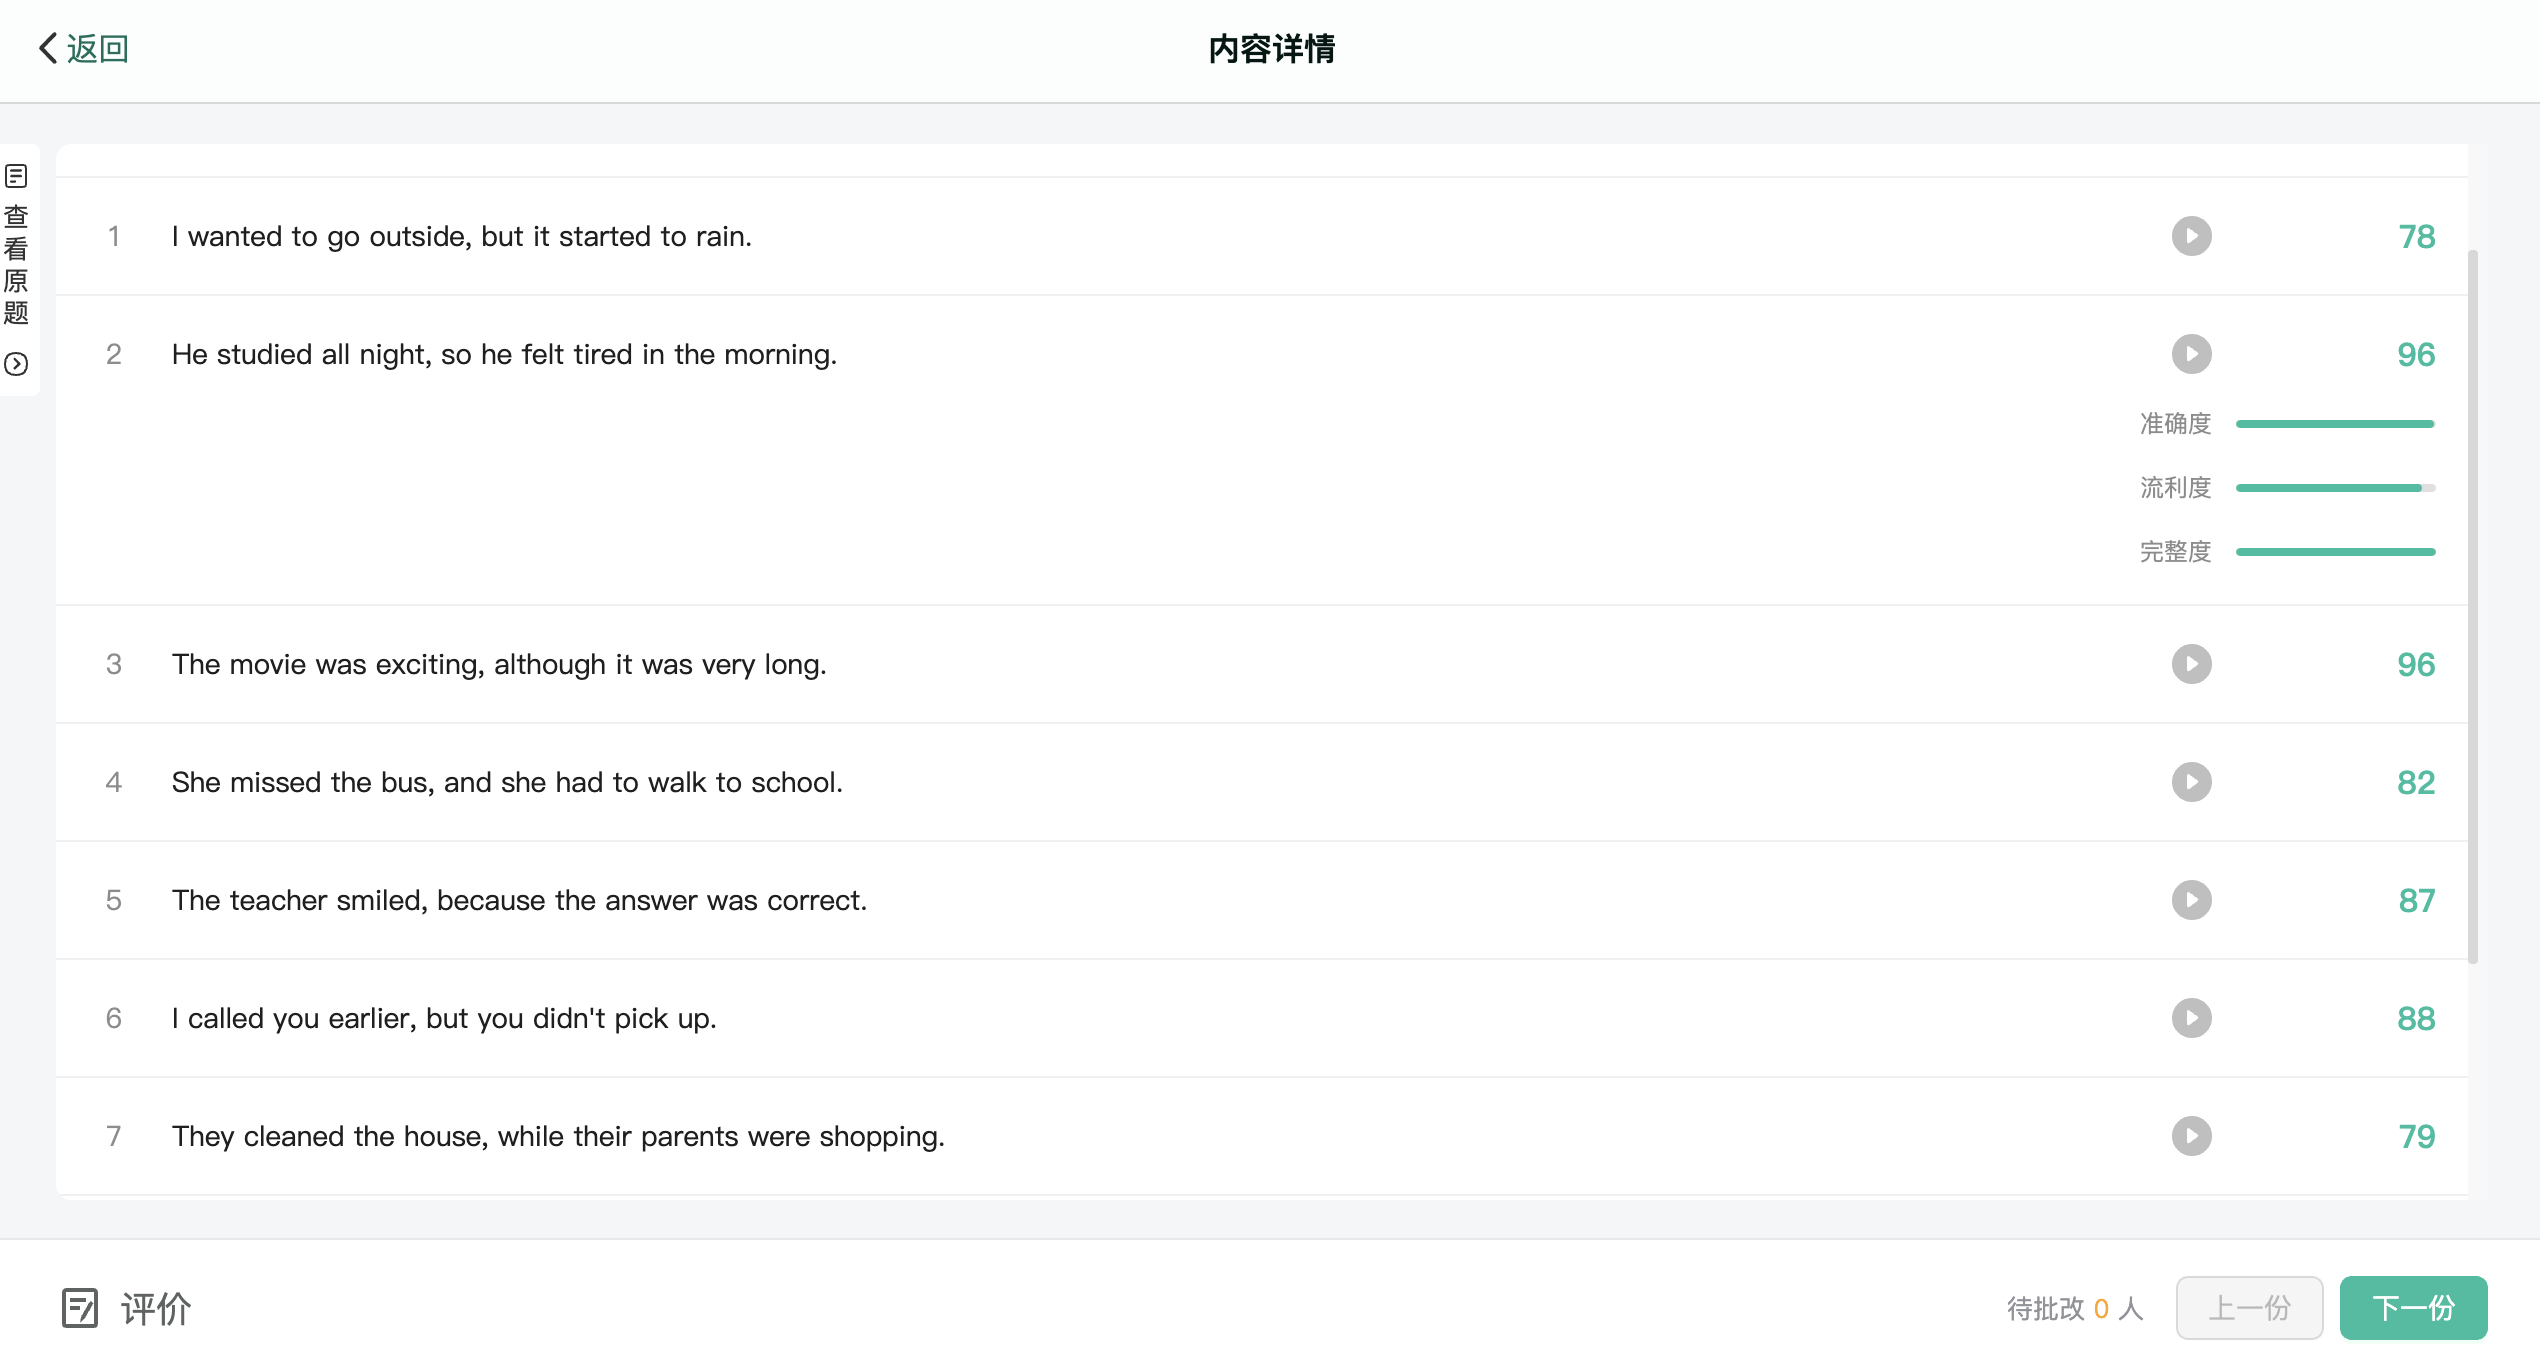Click the 准确度 accuracy progress bar
The width and height of the screenshot is (2540, 1362).
[2335, 424]
